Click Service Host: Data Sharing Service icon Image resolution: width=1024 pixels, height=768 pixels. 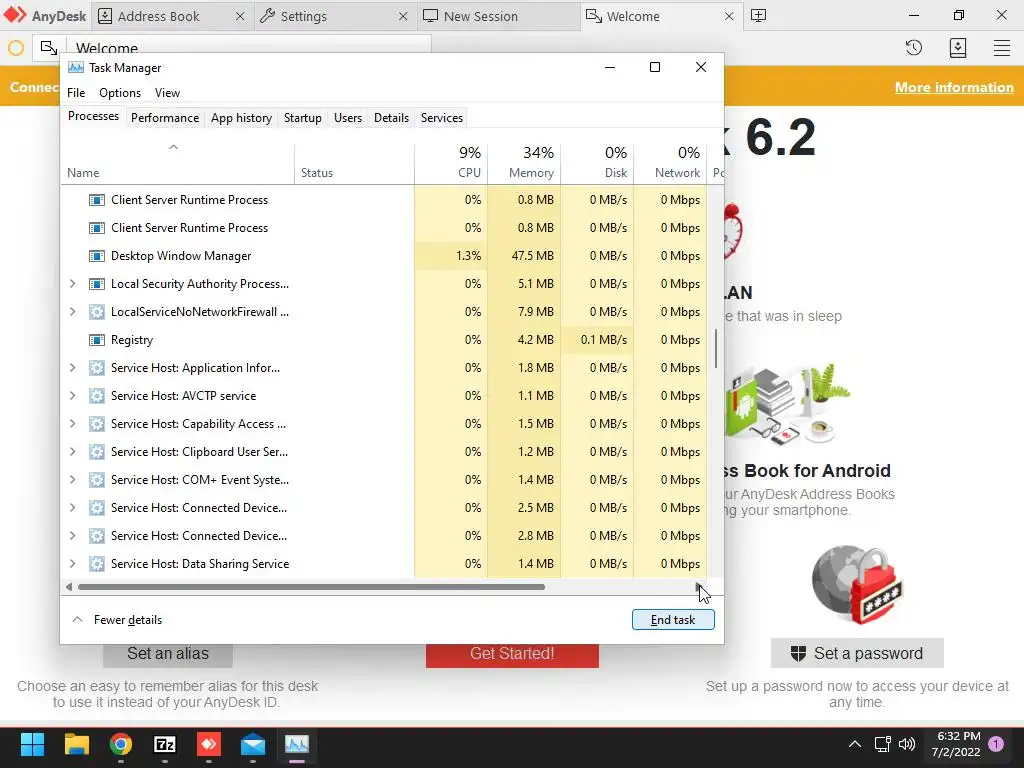(x=97, y=564)
